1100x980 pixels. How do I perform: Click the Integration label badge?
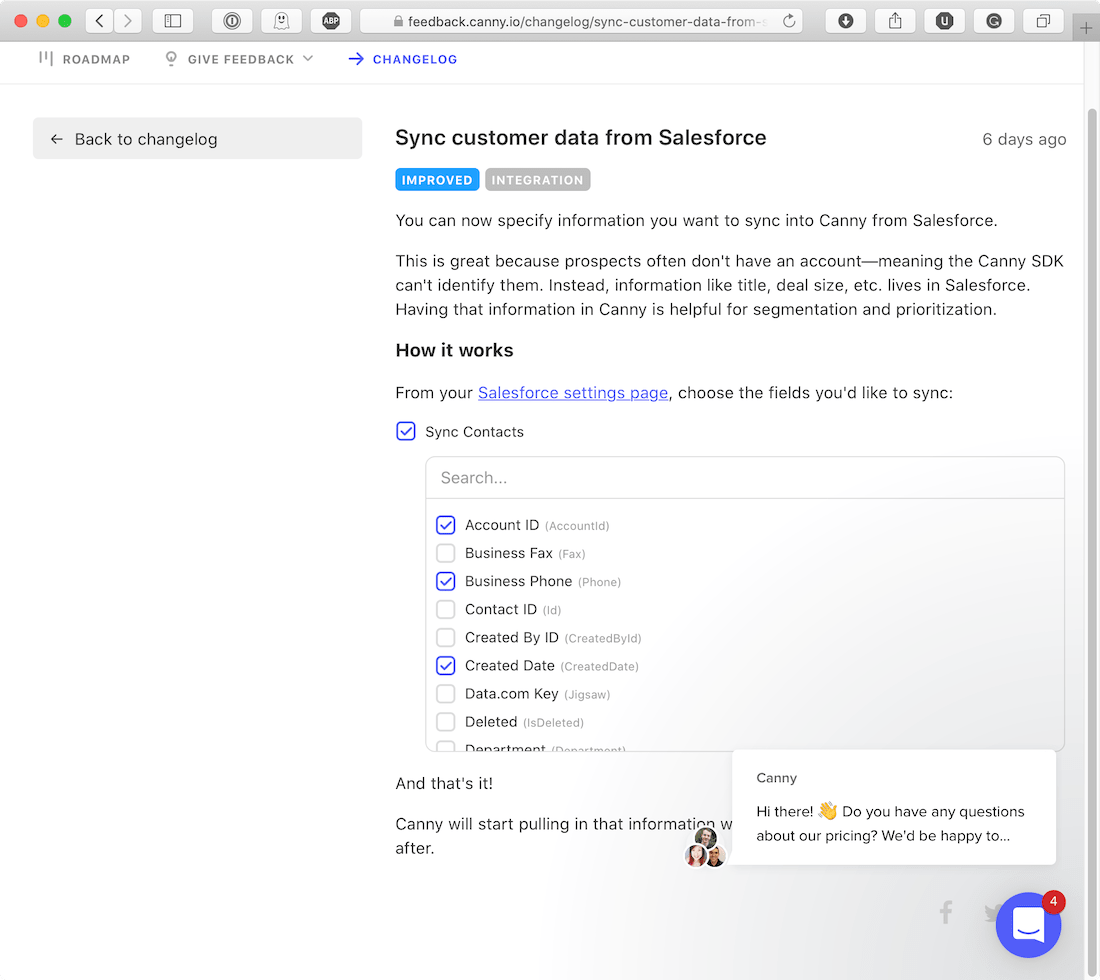[x=537, y=180]
